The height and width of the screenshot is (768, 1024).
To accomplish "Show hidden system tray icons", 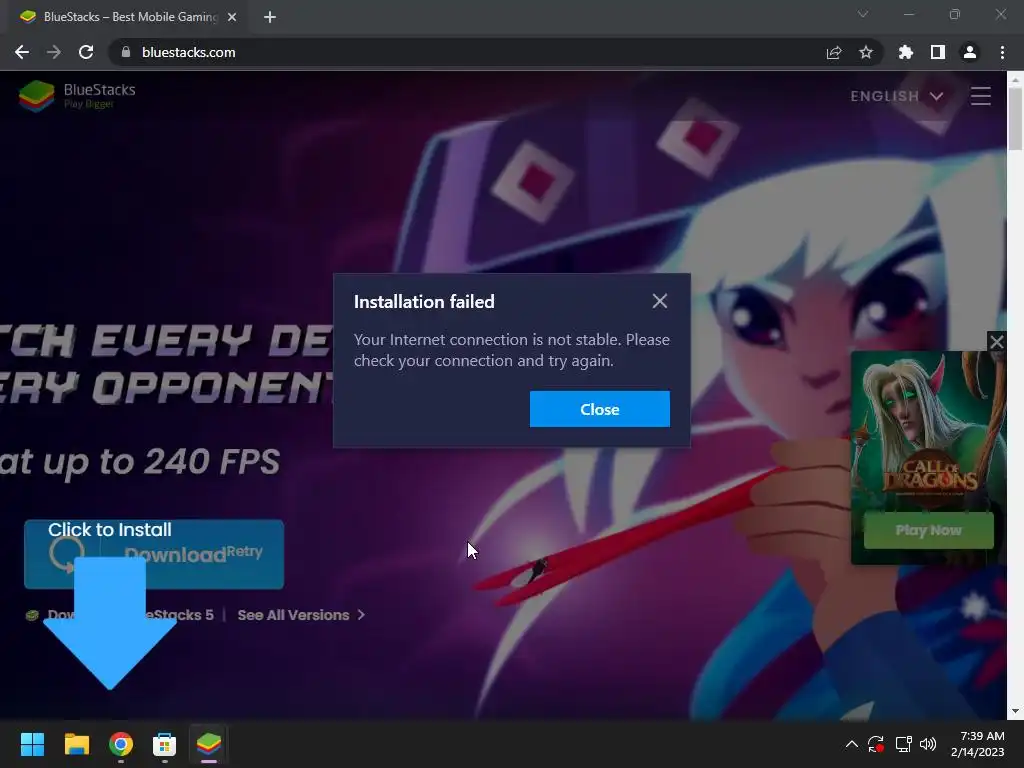I will pyautogui.click(x=852, y=744).
